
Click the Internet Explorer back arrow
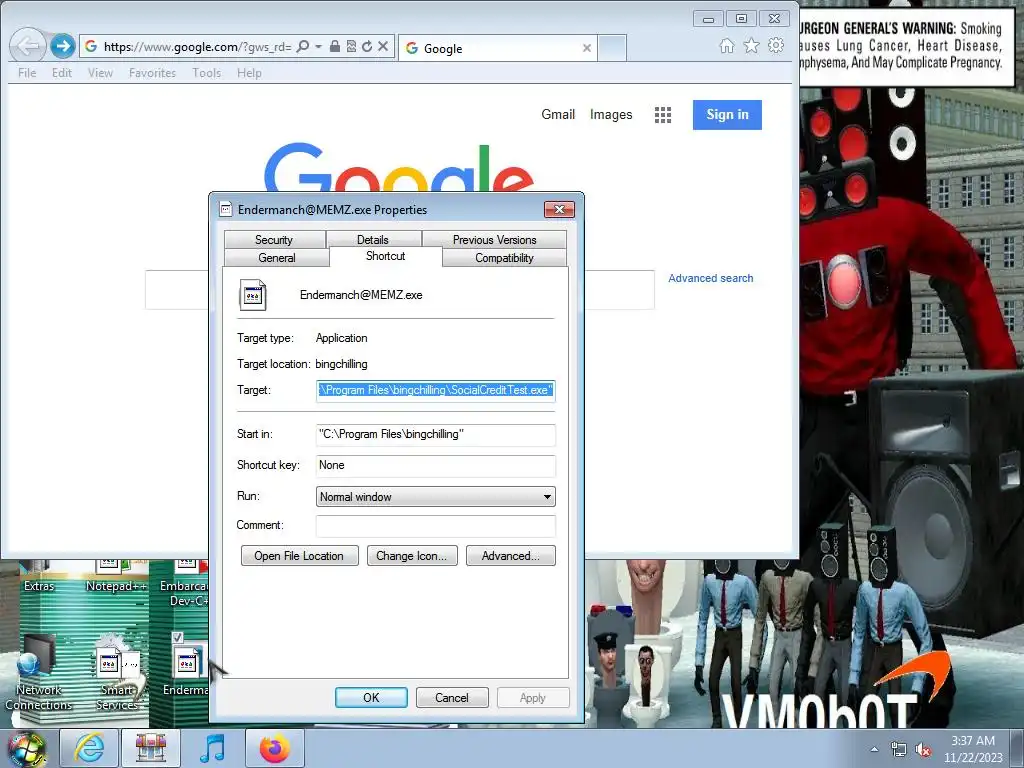(x=27, y=46)
